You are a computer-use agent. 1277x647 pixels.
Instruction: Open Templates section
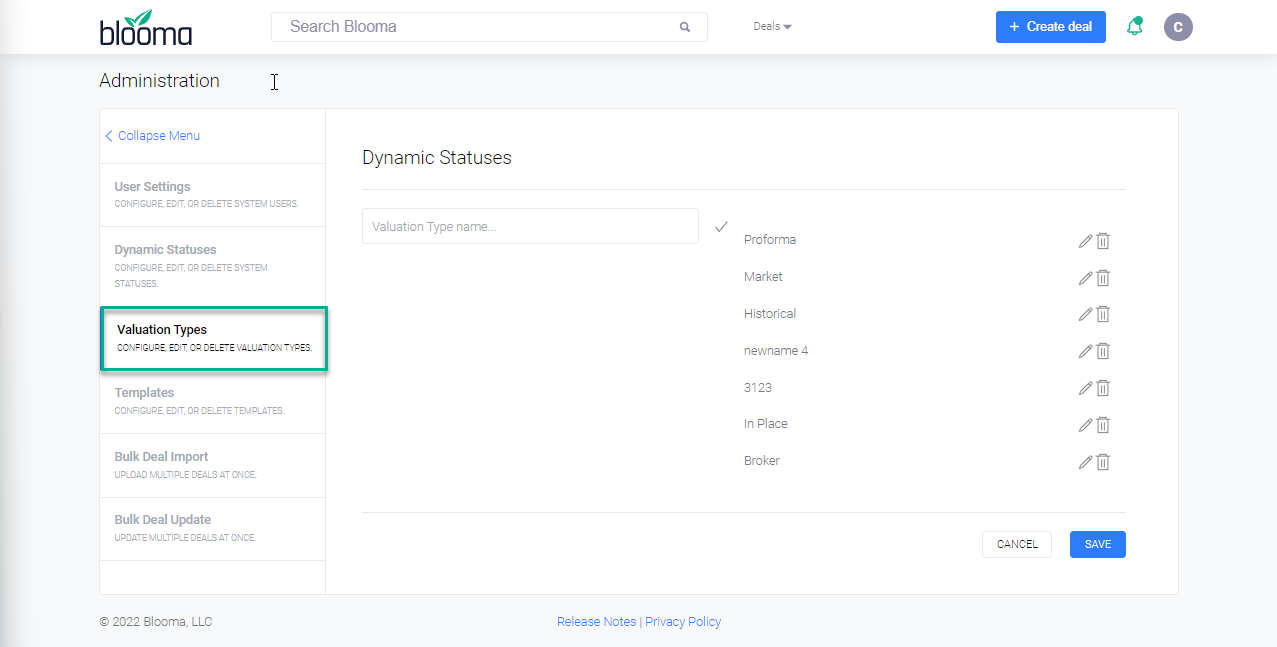click(213, 401)
